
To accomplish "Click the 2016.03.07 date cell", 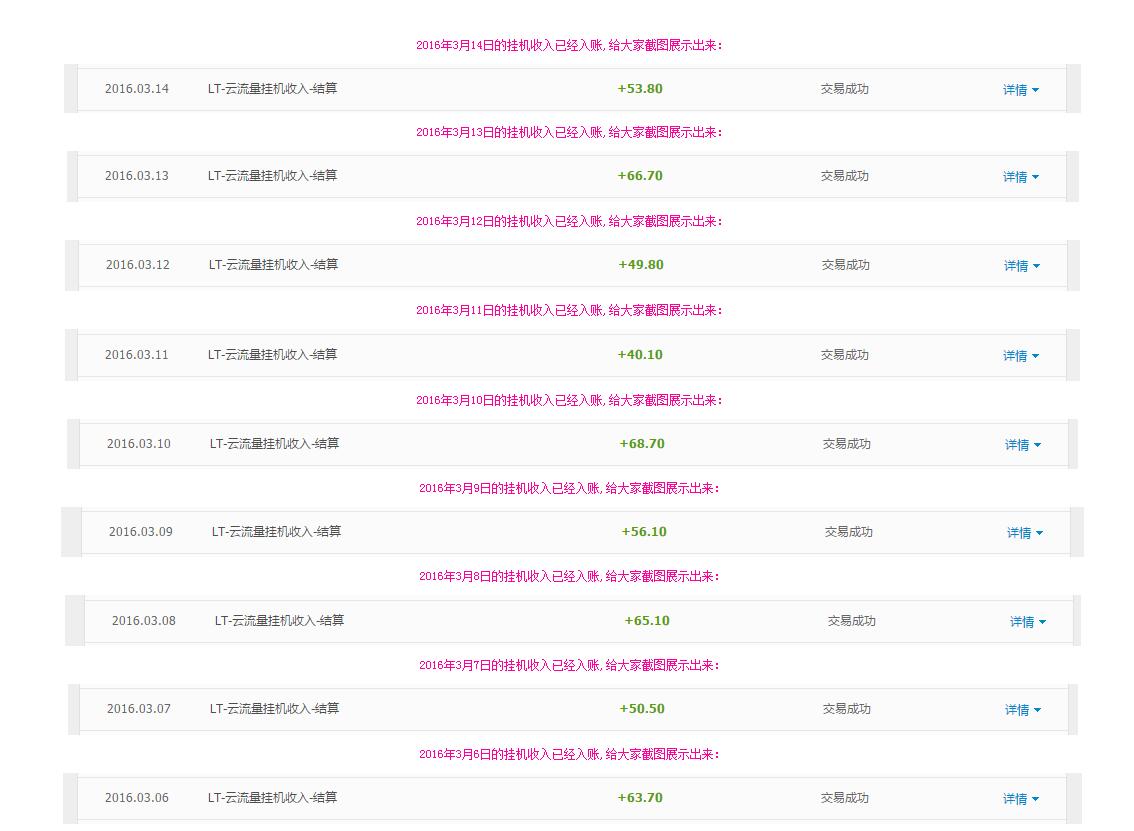I will [x=139, y=709].
